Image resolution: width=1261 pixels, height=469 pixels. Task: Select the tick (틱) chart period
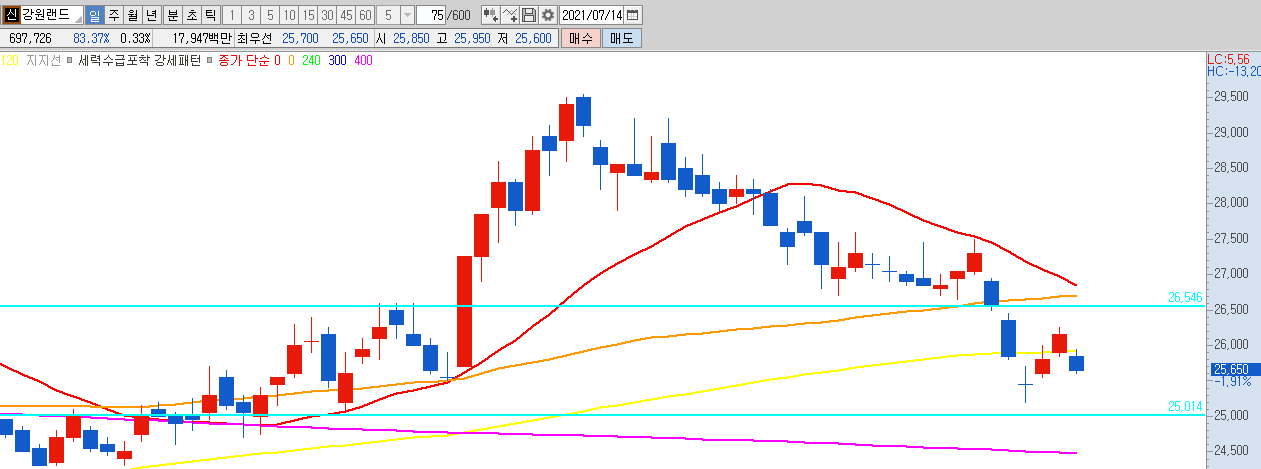[209, 15]
